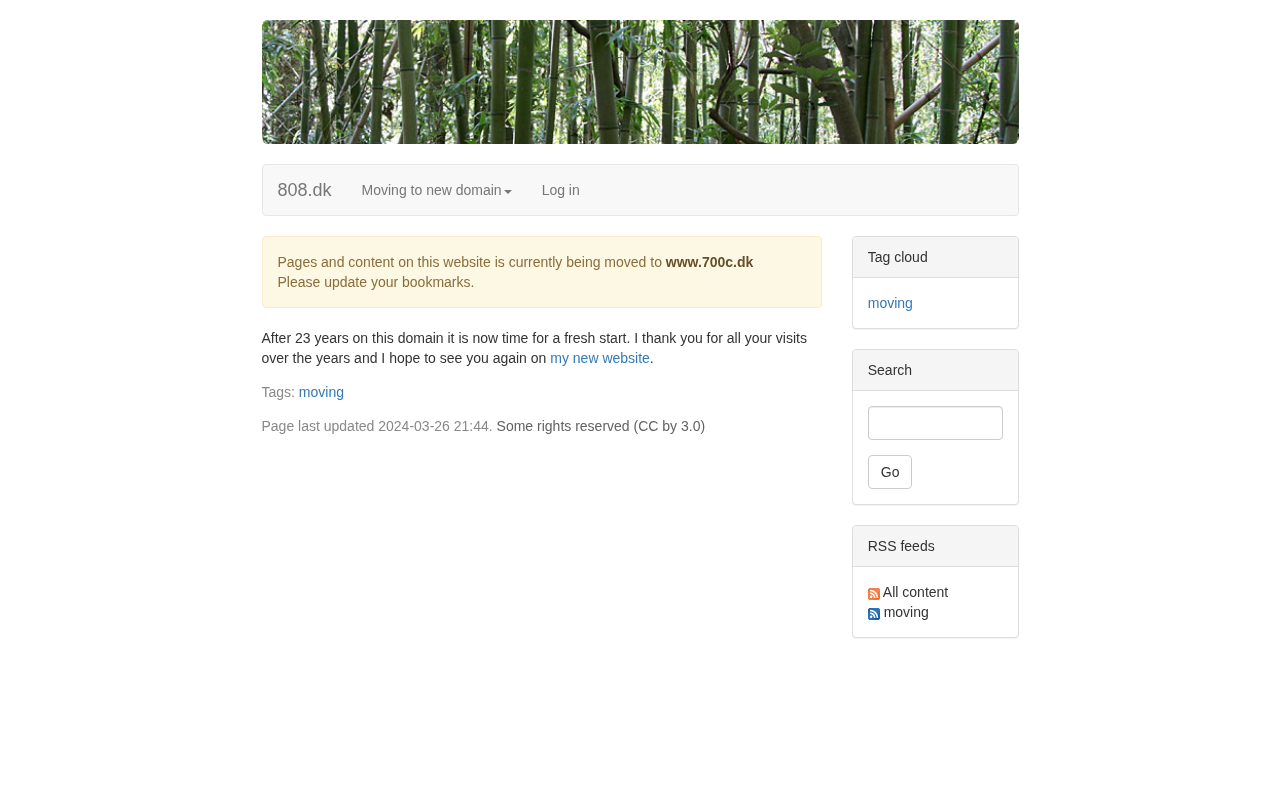Open the "All content" RSS feed link
1280x800 pixels.
915,592
